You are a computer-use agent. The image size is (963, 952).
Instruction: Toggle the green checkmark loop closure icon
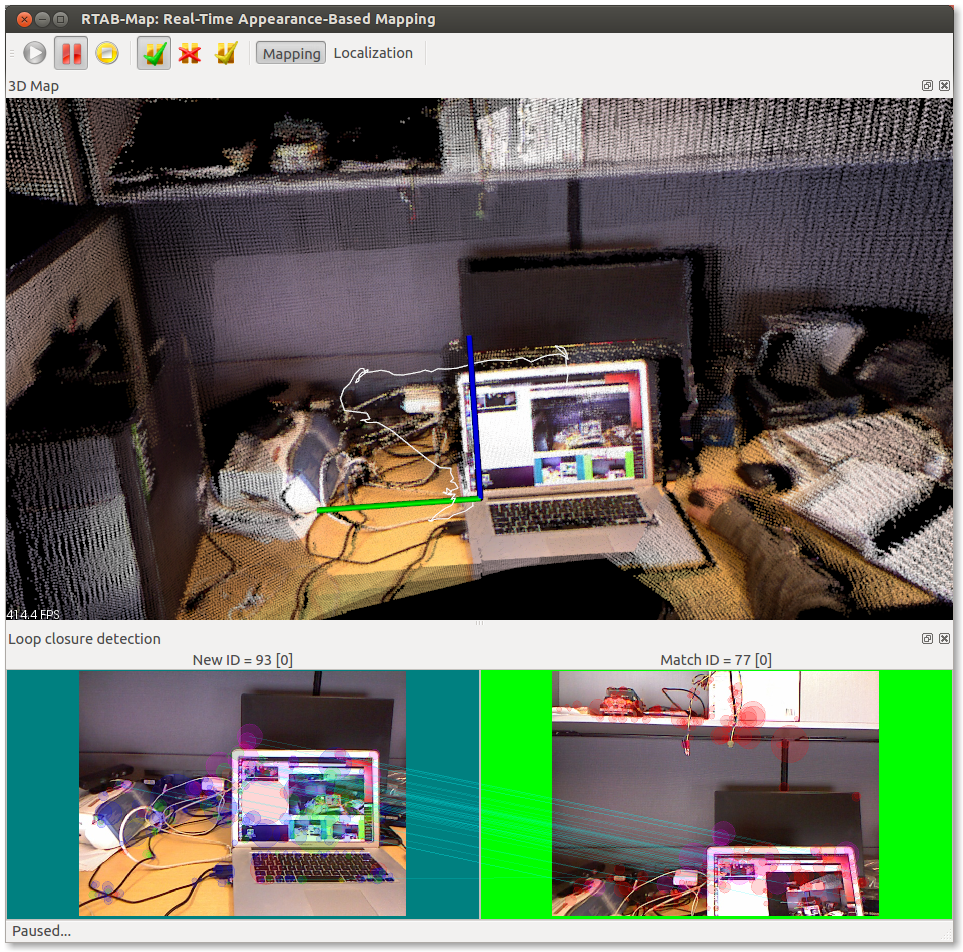153,53
